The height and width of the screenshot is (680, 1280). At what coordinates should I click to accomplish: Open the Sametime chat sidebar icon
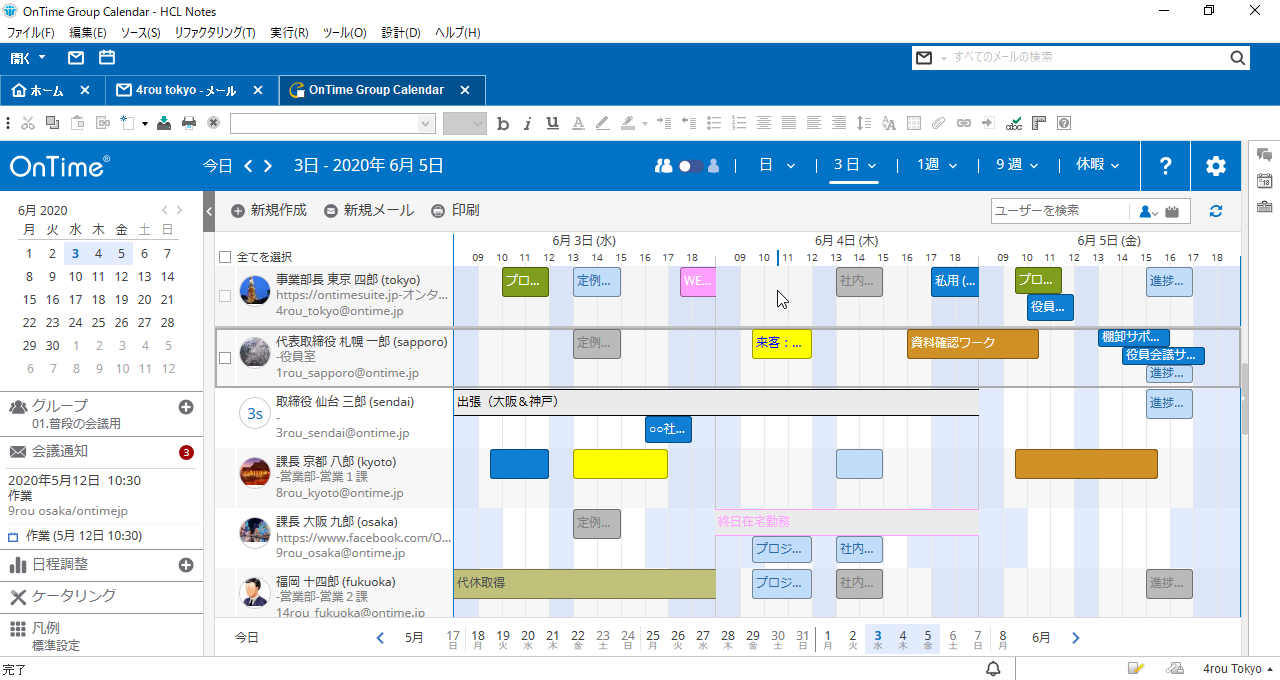coord(1264,155)
